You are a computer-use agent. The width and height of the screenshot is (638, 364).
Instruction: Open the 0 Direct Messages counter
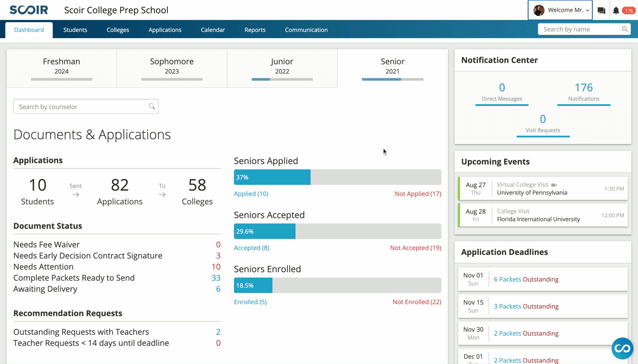click(x=502, y=93)
